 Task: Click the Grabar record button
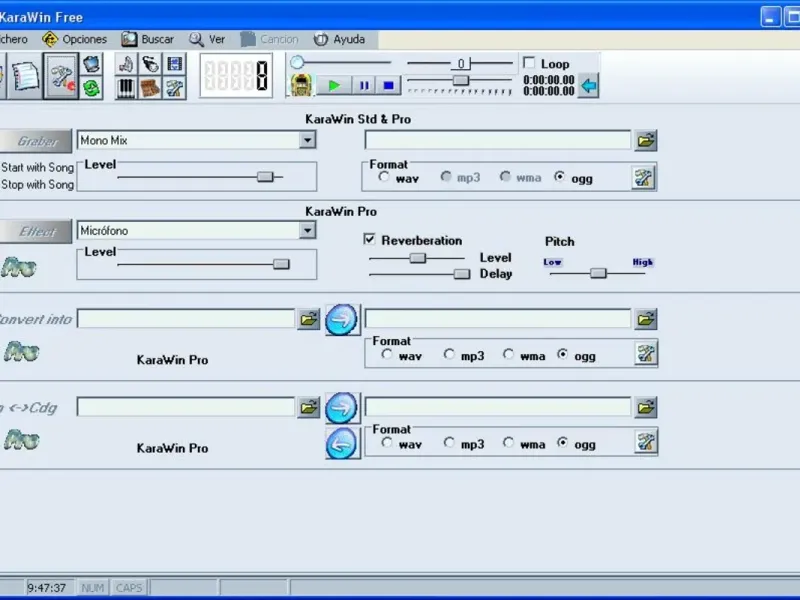tap(36, 141)
